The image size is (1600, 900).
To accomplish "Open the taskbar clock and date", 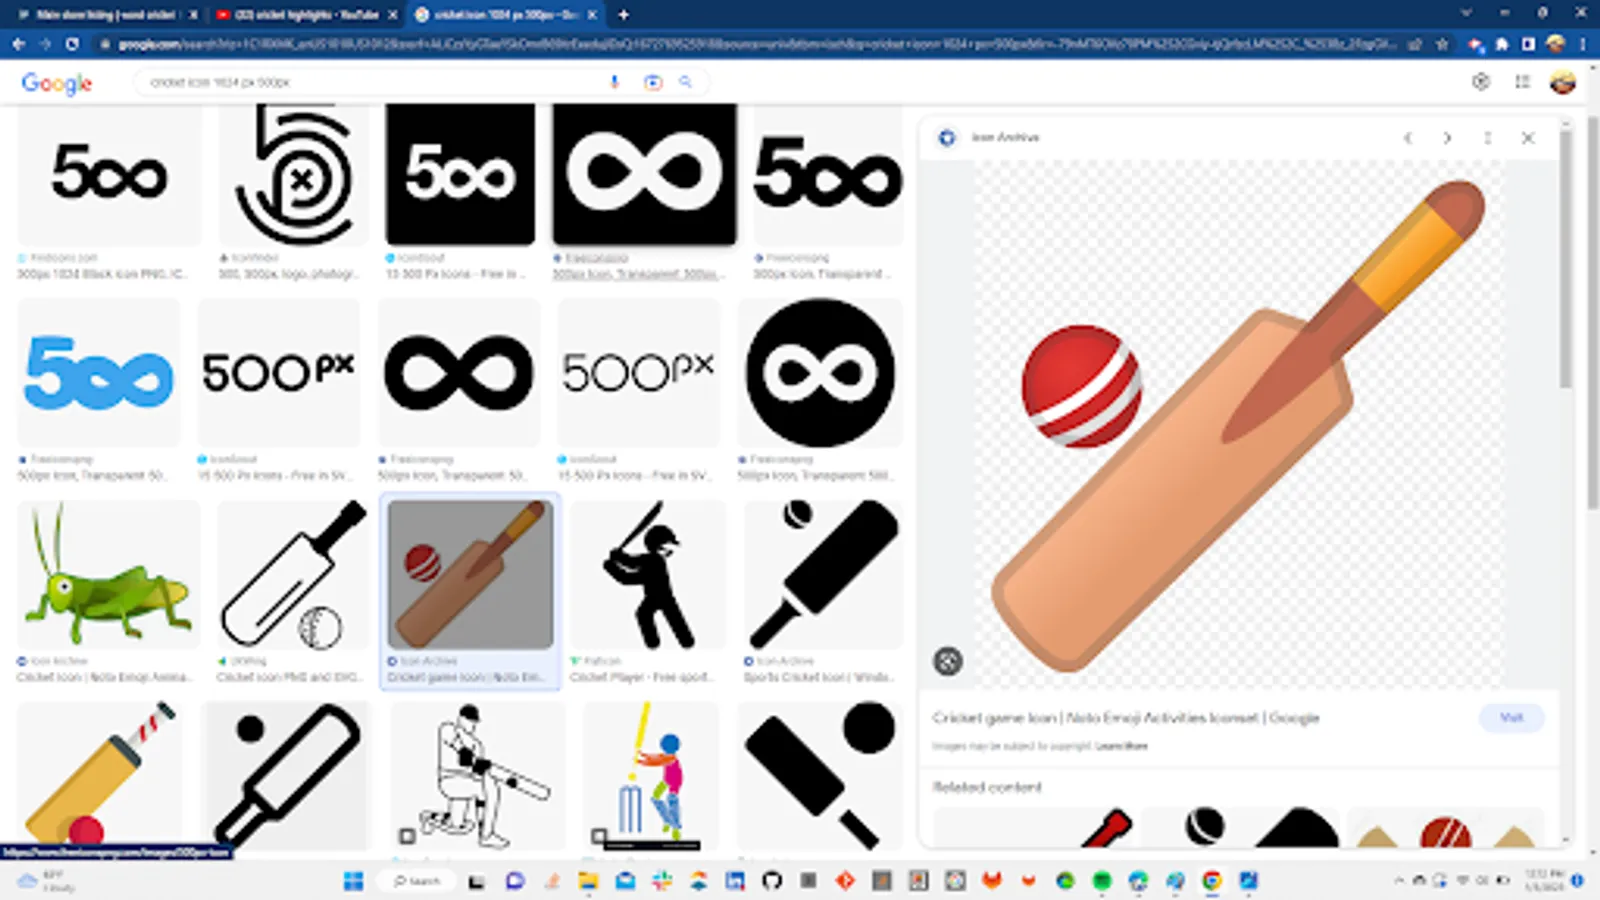I will pos(1544,881).
